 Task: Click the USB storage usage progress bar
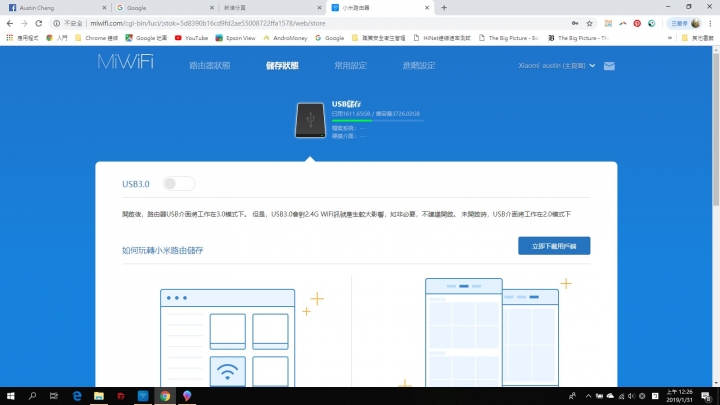pos(377,121)
